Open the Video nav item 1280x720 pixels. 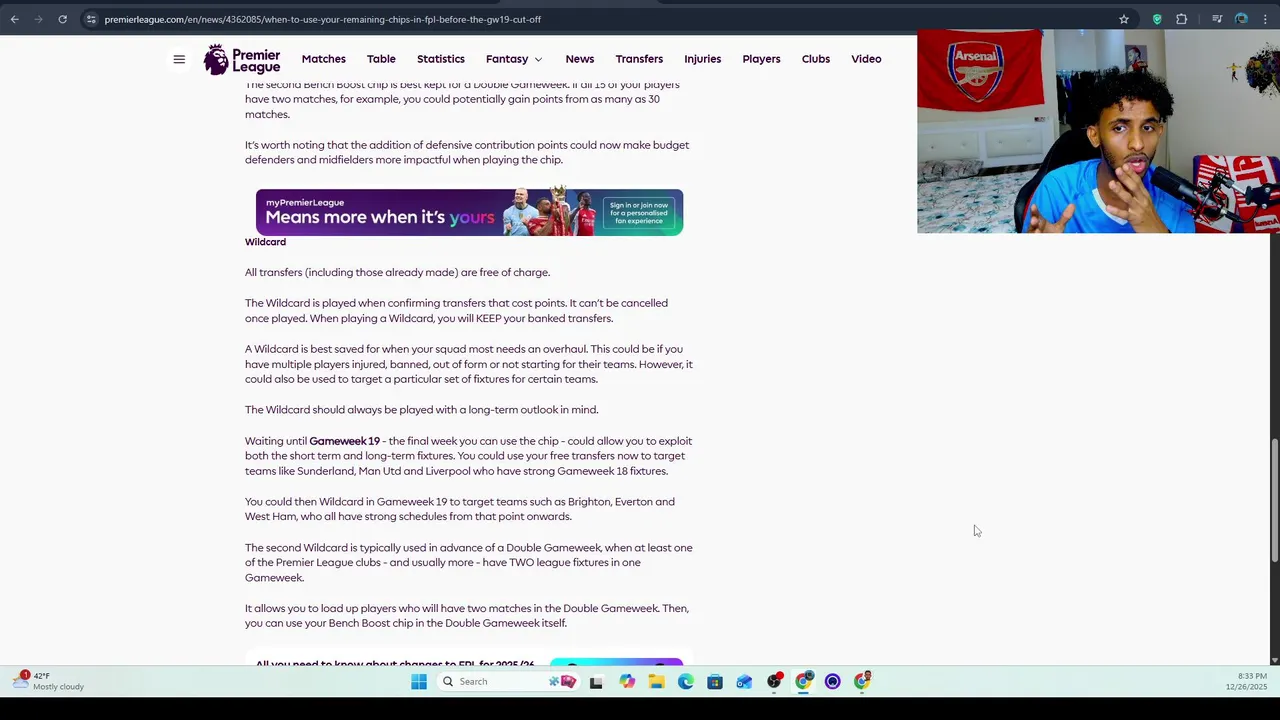pyautogui.click(x=866, y=59)
